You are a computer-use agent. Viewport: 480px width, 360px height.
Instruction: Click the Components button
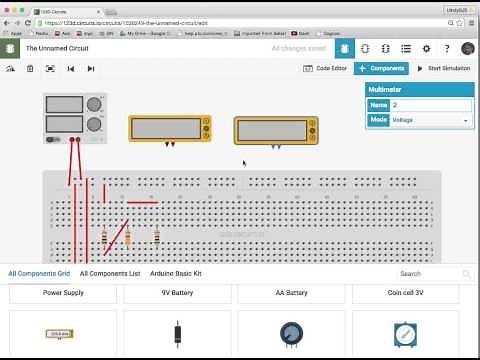(381, 68)
